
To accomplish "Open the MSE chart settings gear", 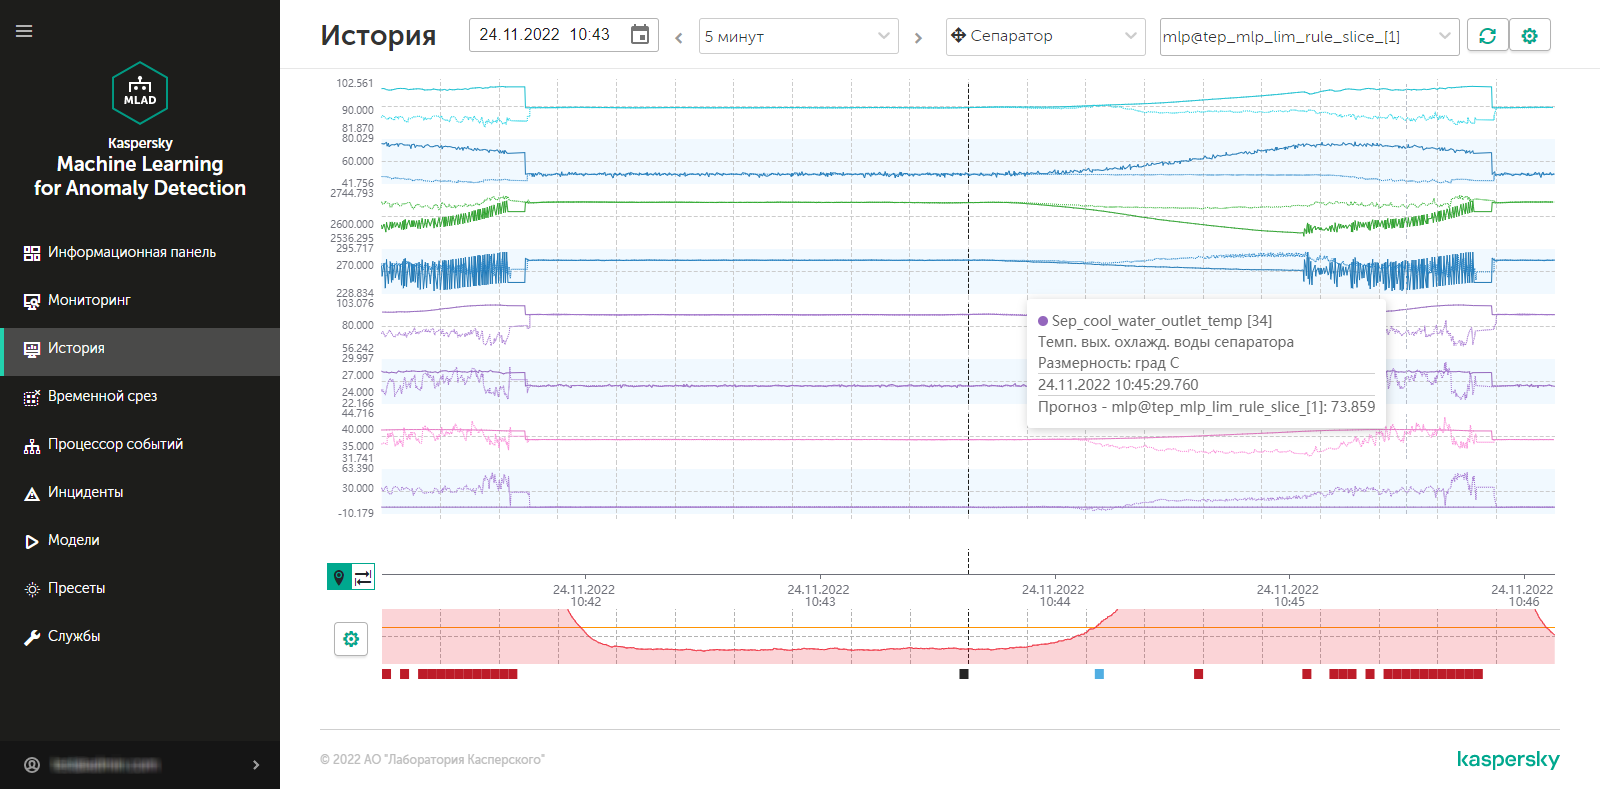I will click(x=351, y=639).
